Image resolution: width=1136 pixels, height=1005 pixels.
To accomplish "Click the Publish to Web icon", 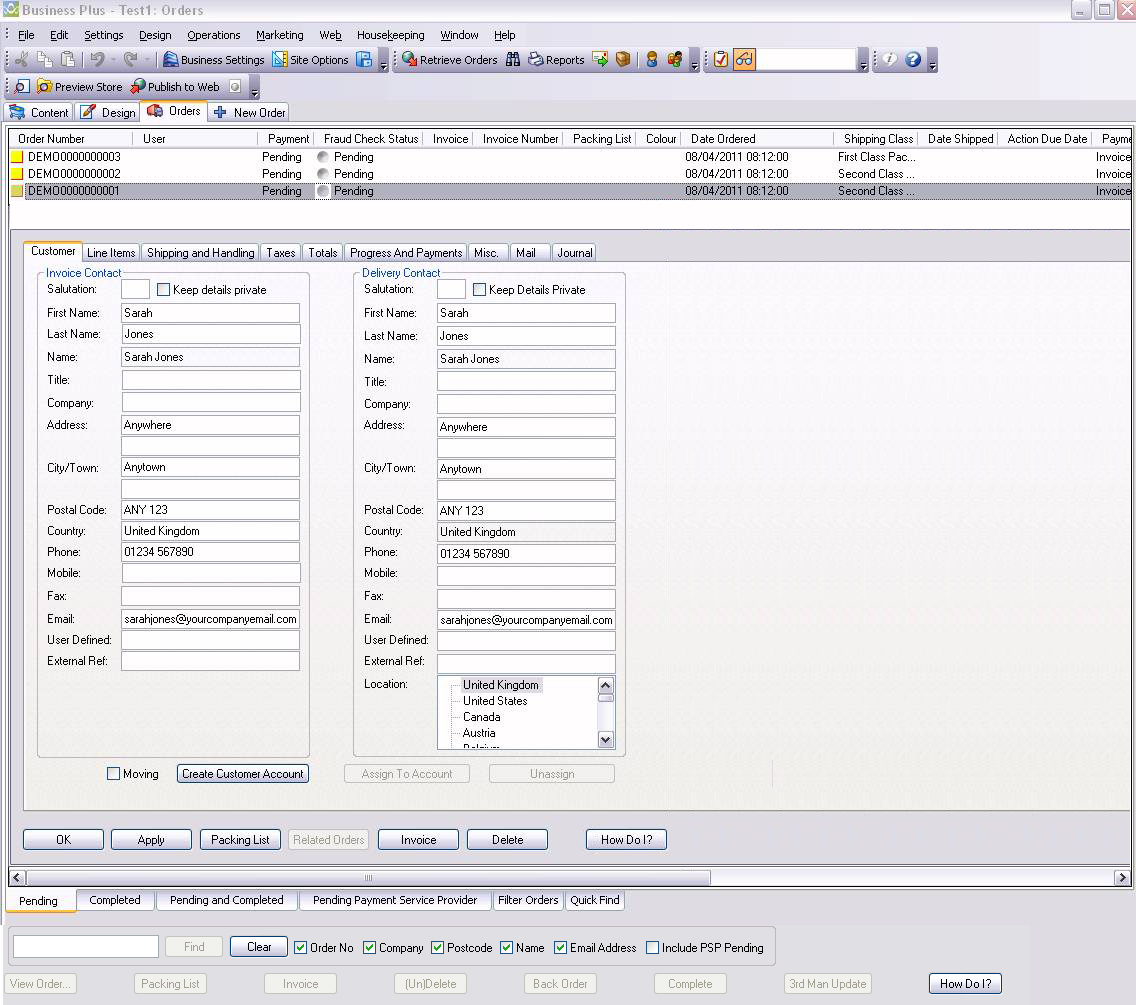I will tap(138, 87).
